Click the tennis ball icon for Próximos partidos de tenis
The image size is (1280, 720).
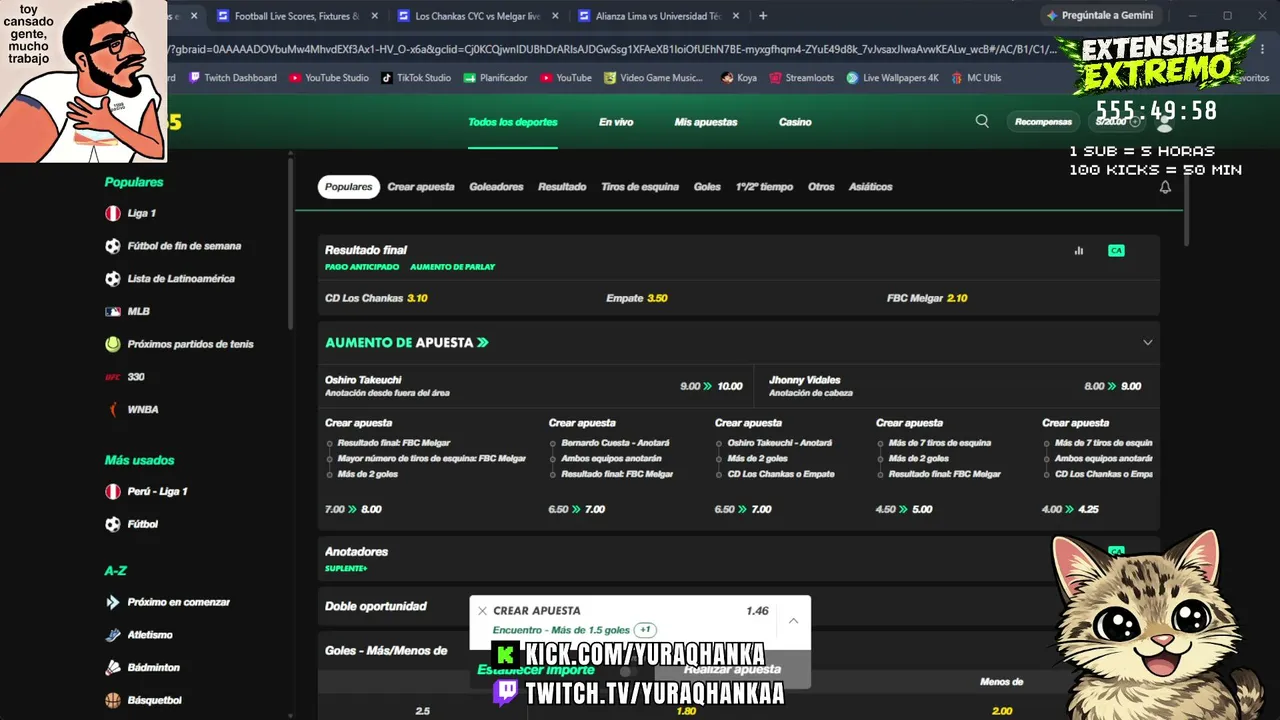coord(113,344)
